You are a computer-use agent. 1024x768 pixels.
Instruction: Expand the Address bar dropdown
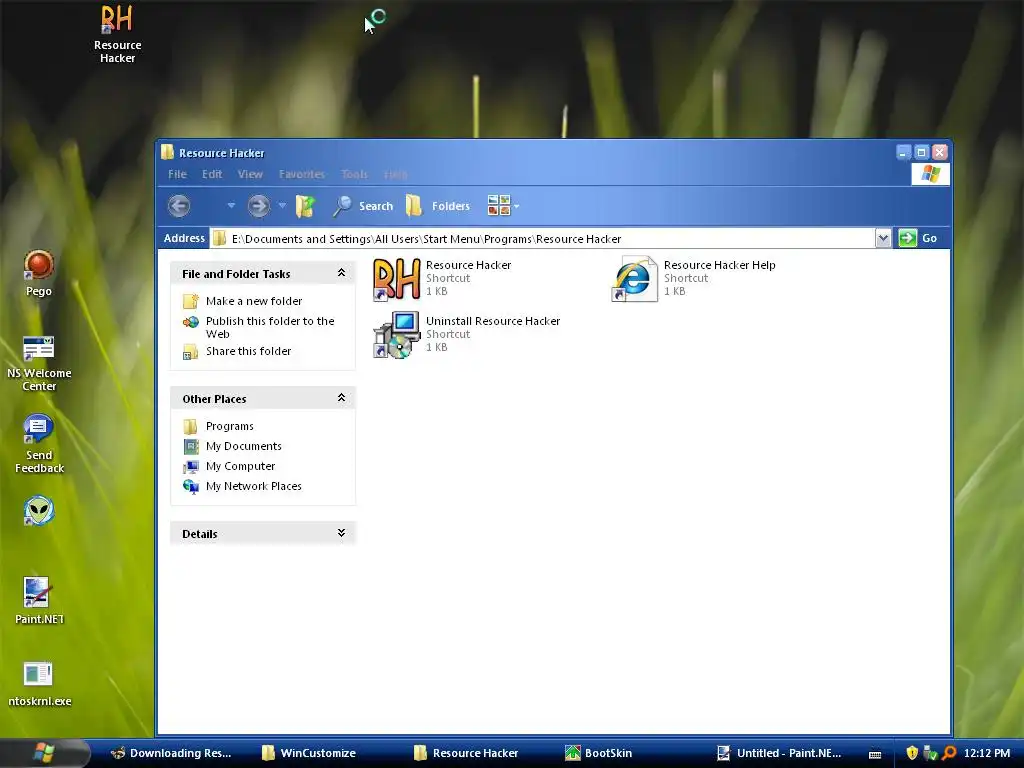point(883,238)
